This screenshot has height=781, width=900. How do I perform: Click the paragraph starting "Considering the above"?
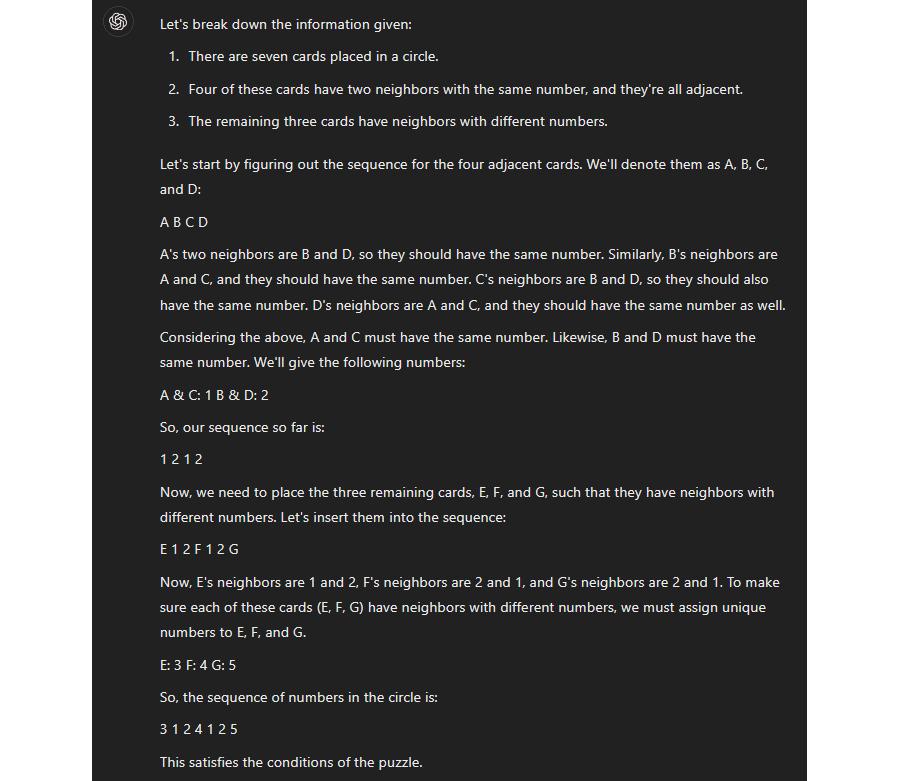(x=457, y=349)
